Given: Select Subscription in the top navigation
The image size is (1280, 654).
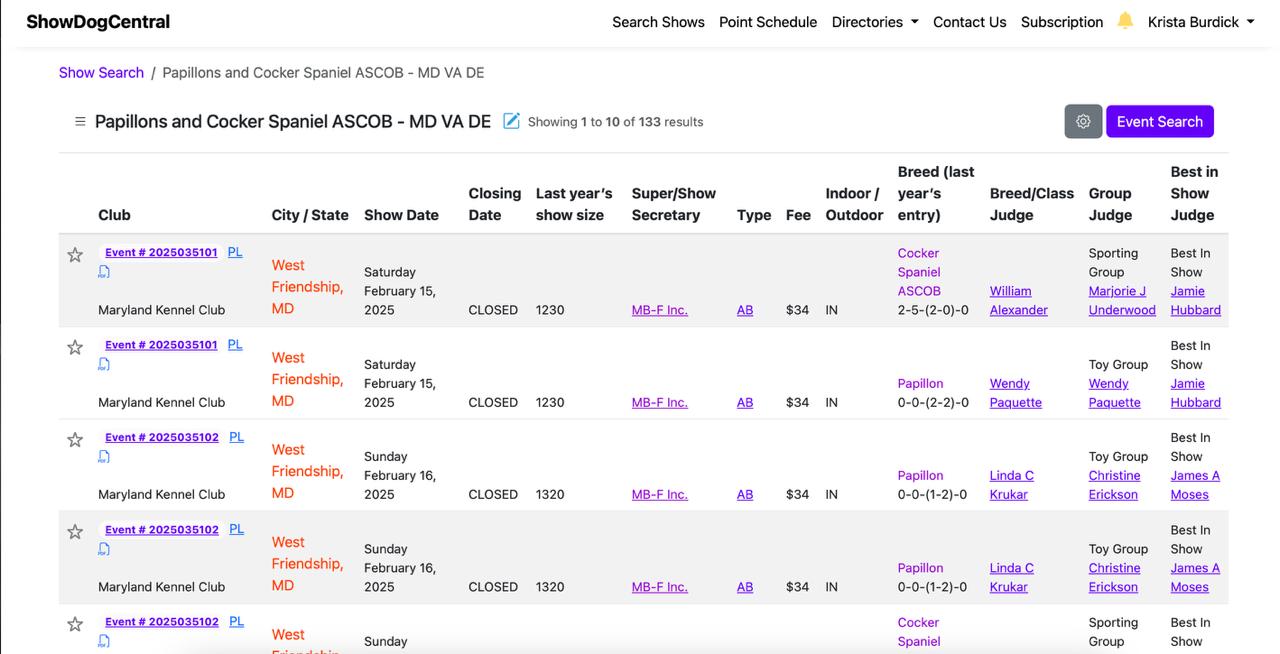Looking at the screenshot, I should pyautogui.click(x=1061, y=22).
